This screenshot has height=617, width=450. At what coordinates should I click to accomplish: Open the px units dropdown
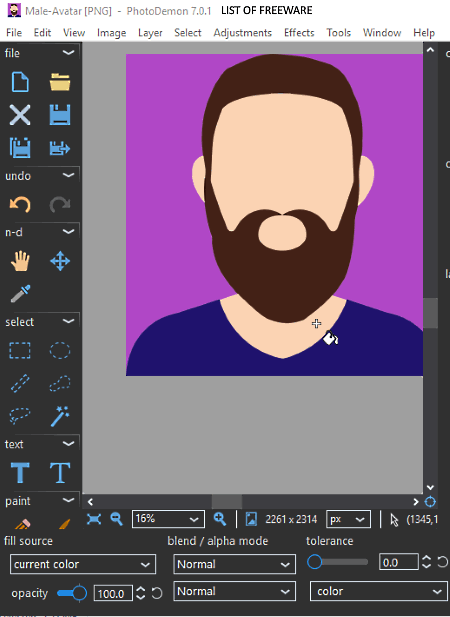point(348,519)
